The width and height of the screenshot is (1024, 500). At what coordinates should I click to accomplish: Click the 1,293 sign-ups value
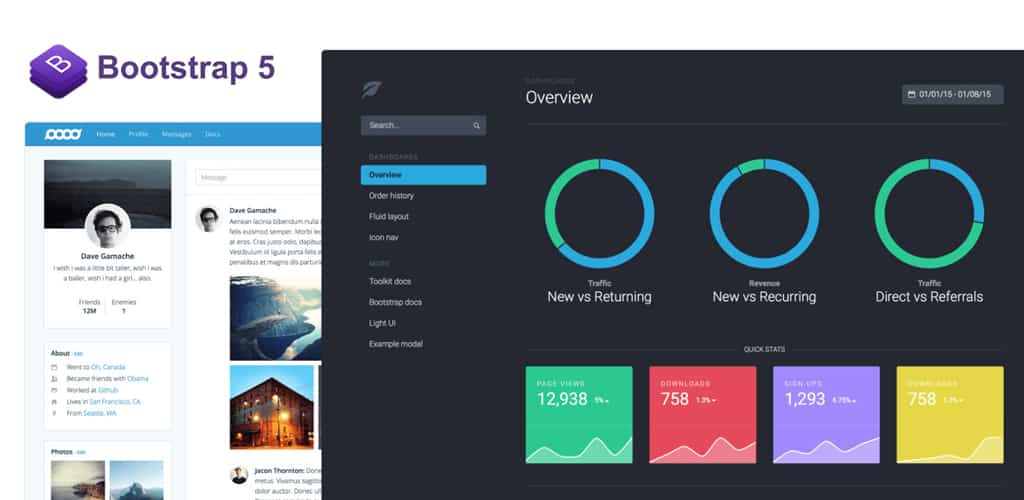(x=805, y=399)
